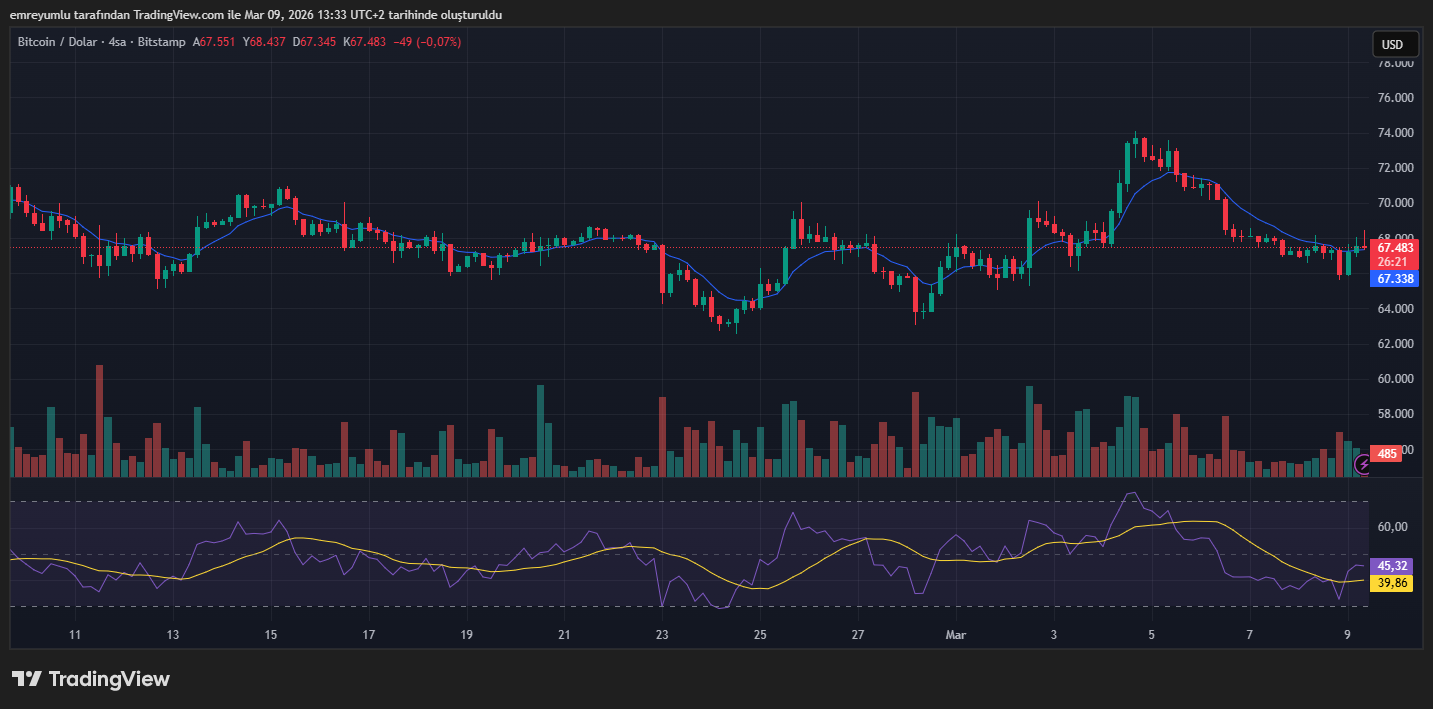Click the 9 date on the time axis
The height and width of the screenshot is (709, 1433).
pyautogui.click(x=1347, y=635)
